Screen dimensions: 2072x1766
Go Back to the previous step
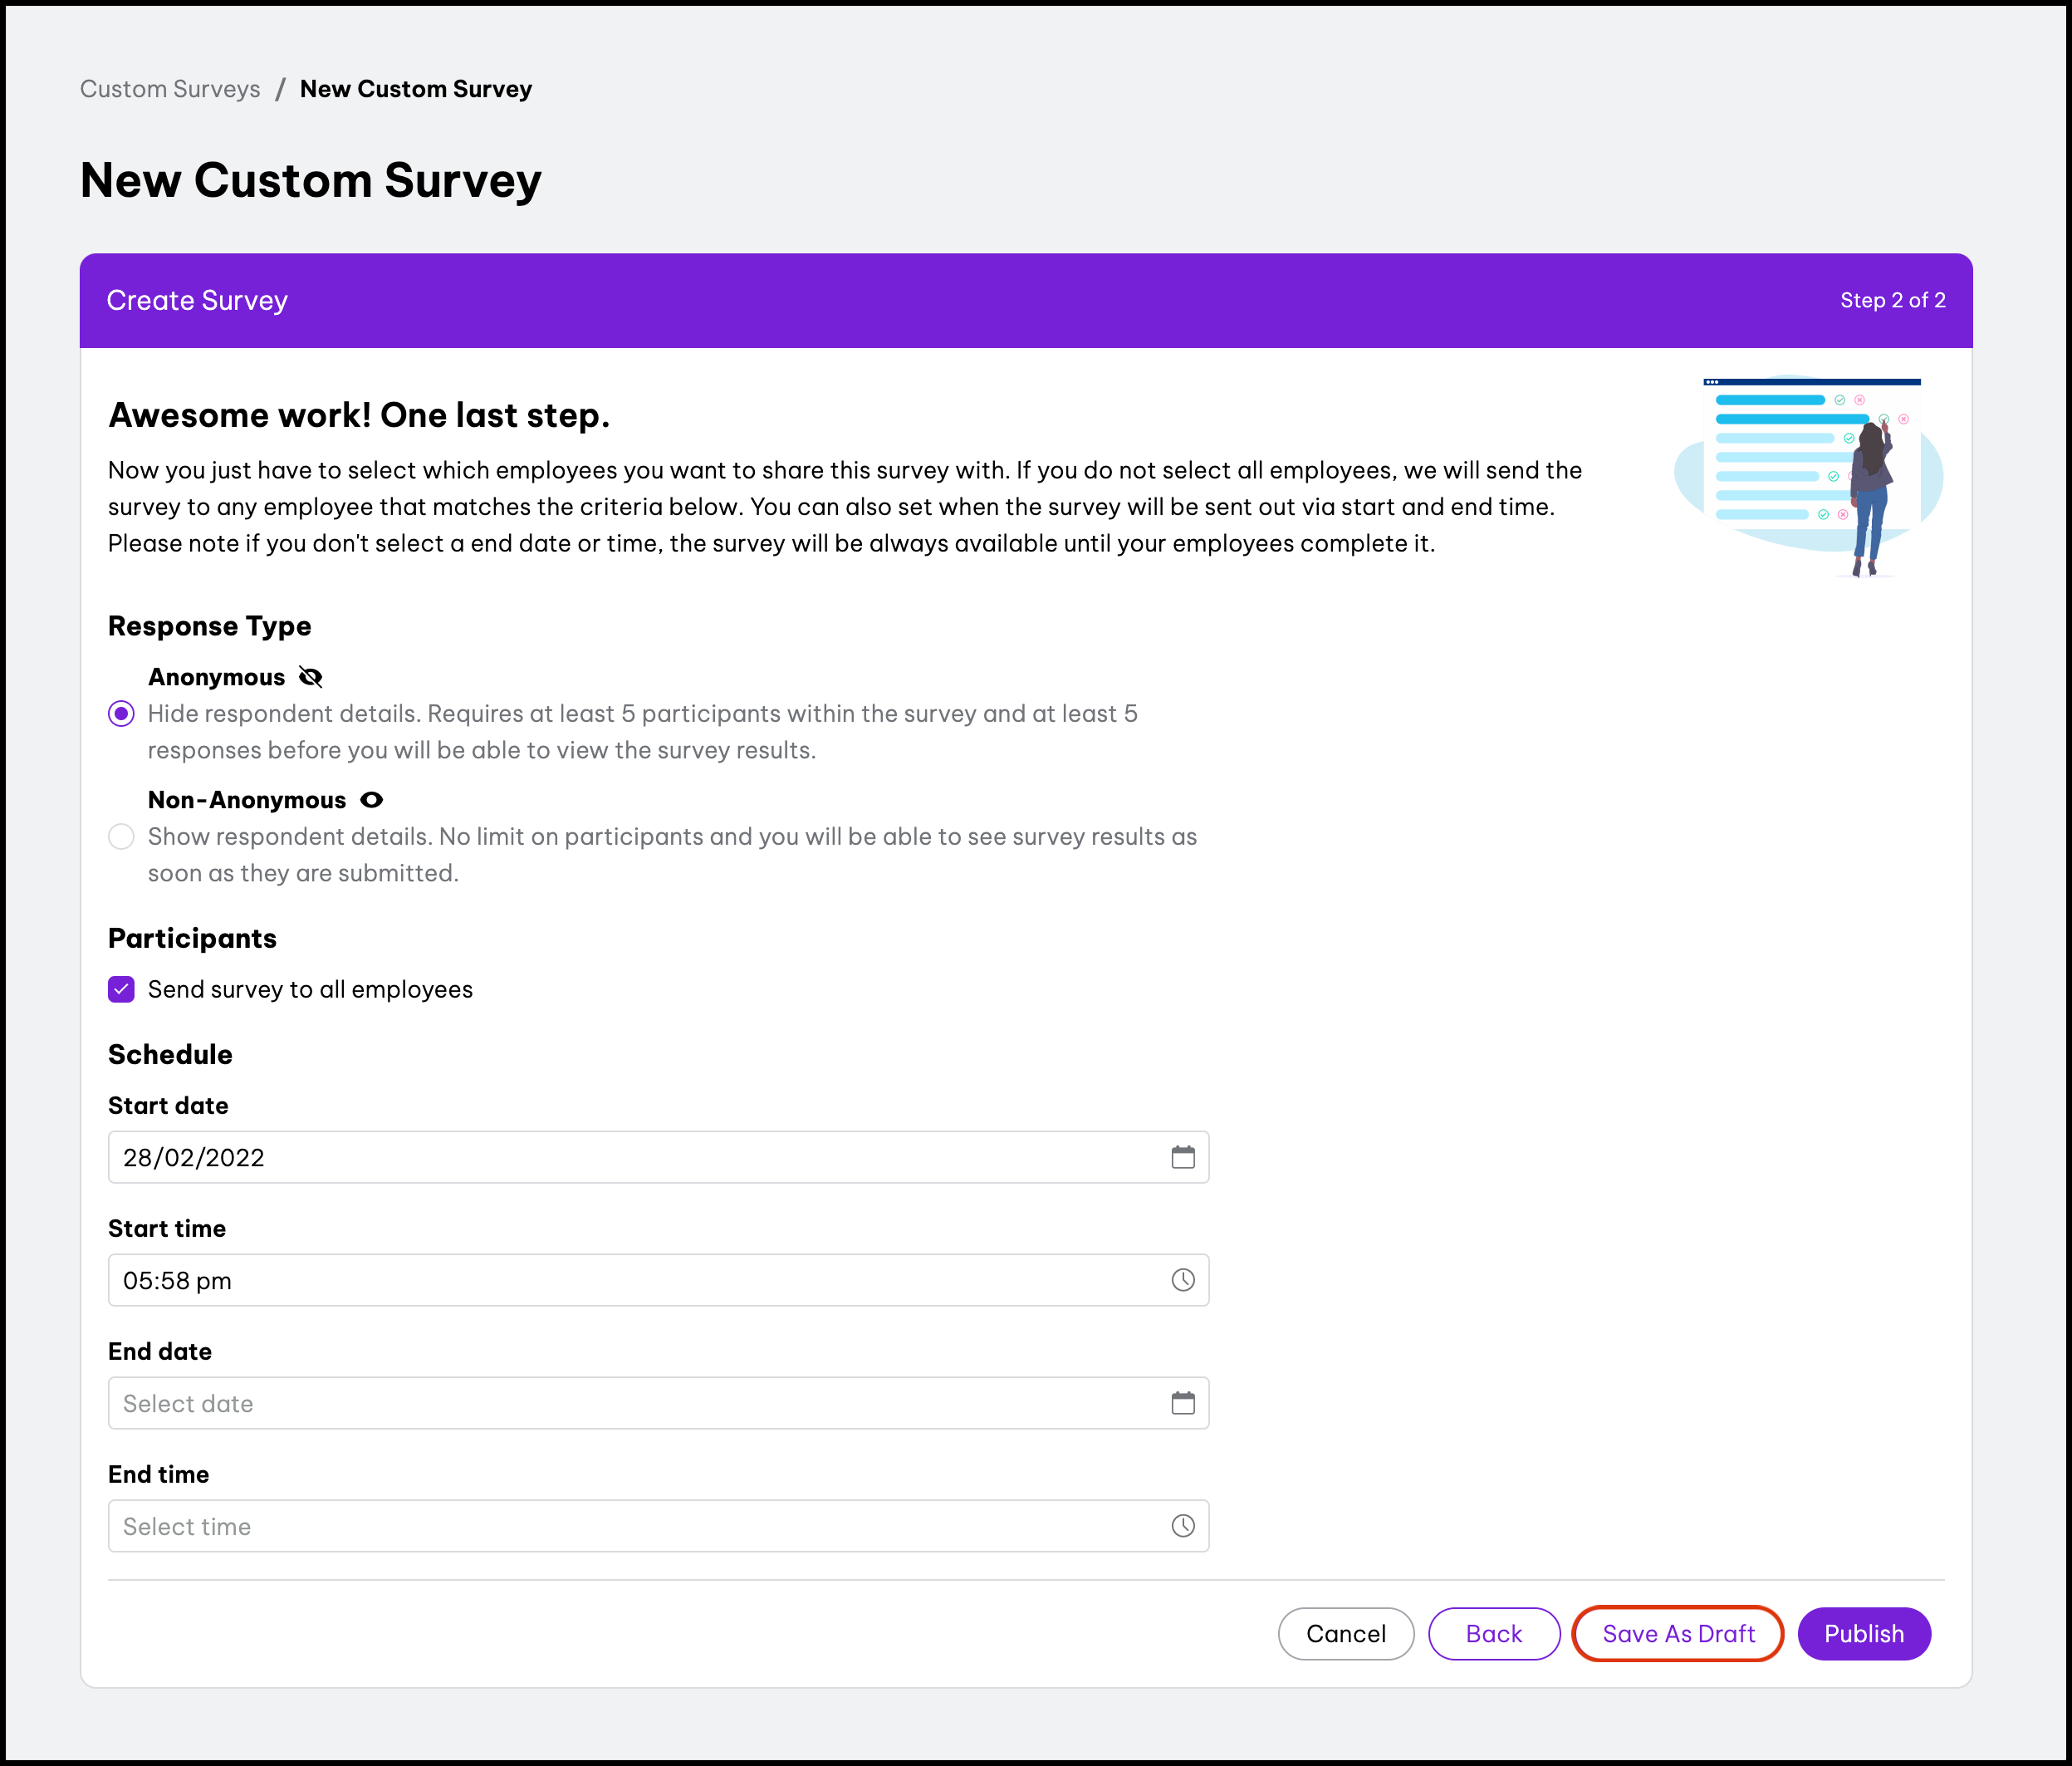tap(1493, 1634)
